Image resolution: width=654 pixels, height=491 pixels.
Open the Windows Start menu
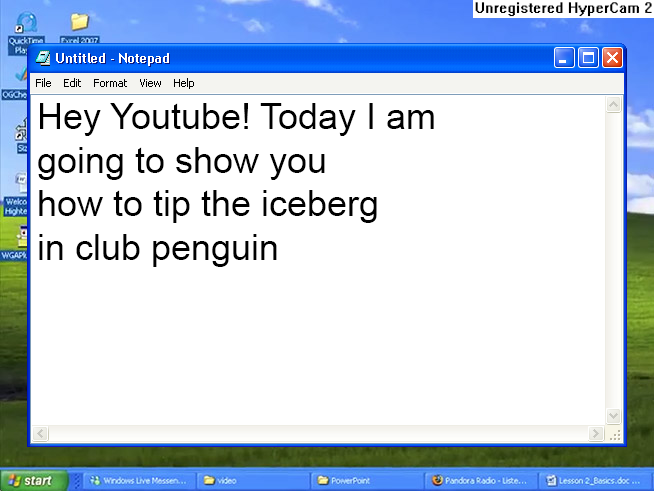pyautogui.click(x=33, y=481)
